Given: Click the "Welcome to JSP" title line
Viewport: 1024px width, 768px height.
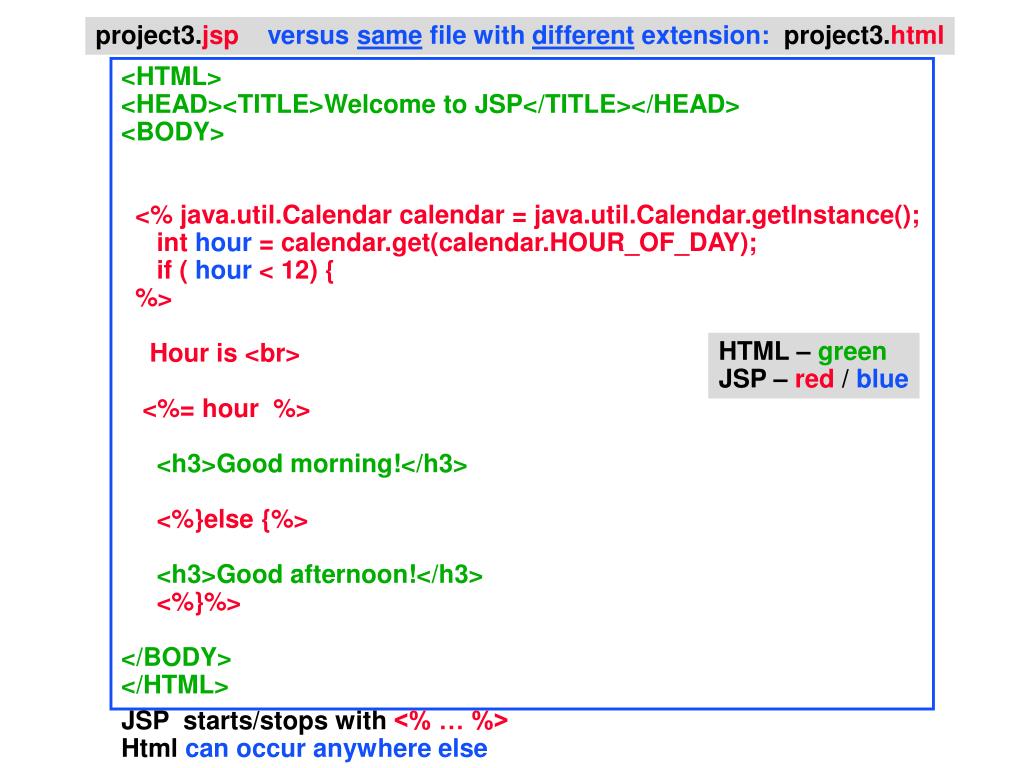Looking at the screenshot, I should click(430, 104).
